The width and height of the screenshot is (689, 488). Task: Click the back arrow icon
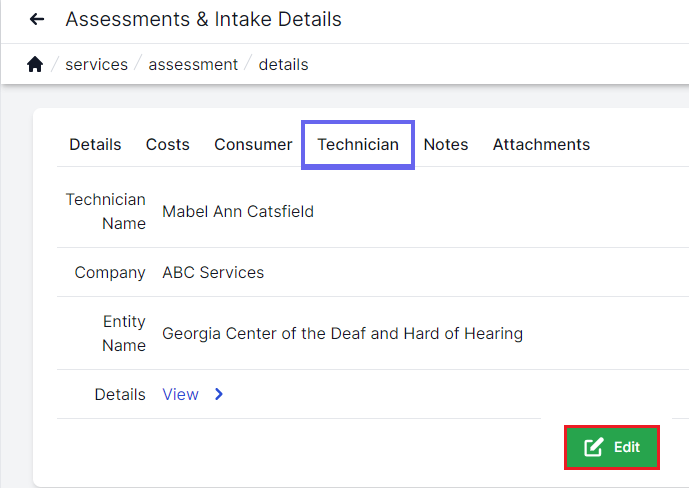tap(37, 19)
